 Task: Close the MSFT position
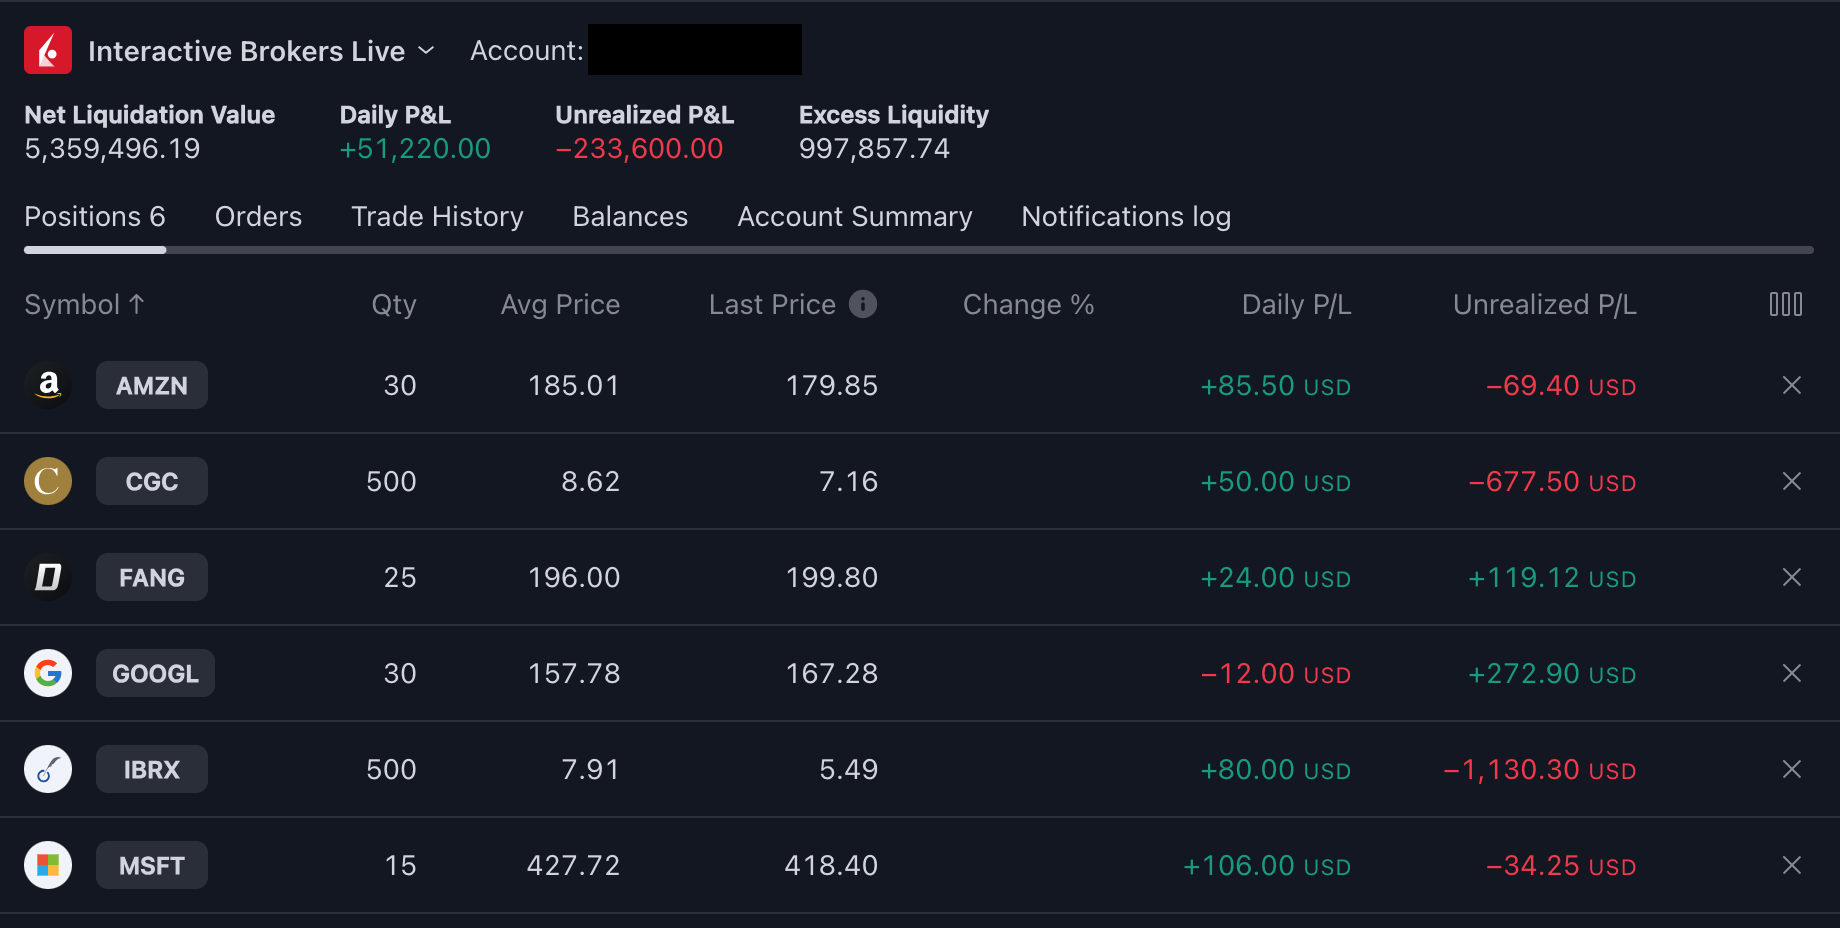point(1791,865)
